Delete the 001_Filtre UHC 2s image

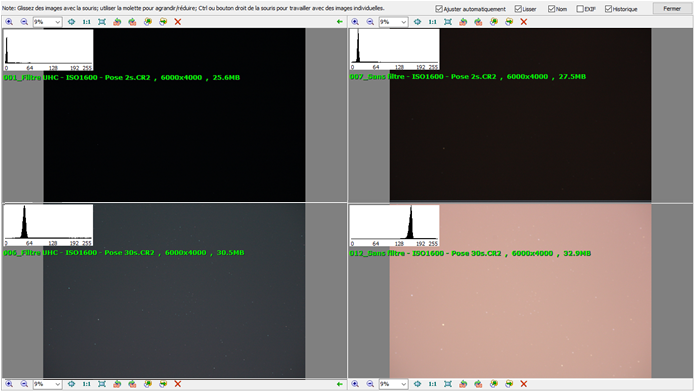[178, 22]
